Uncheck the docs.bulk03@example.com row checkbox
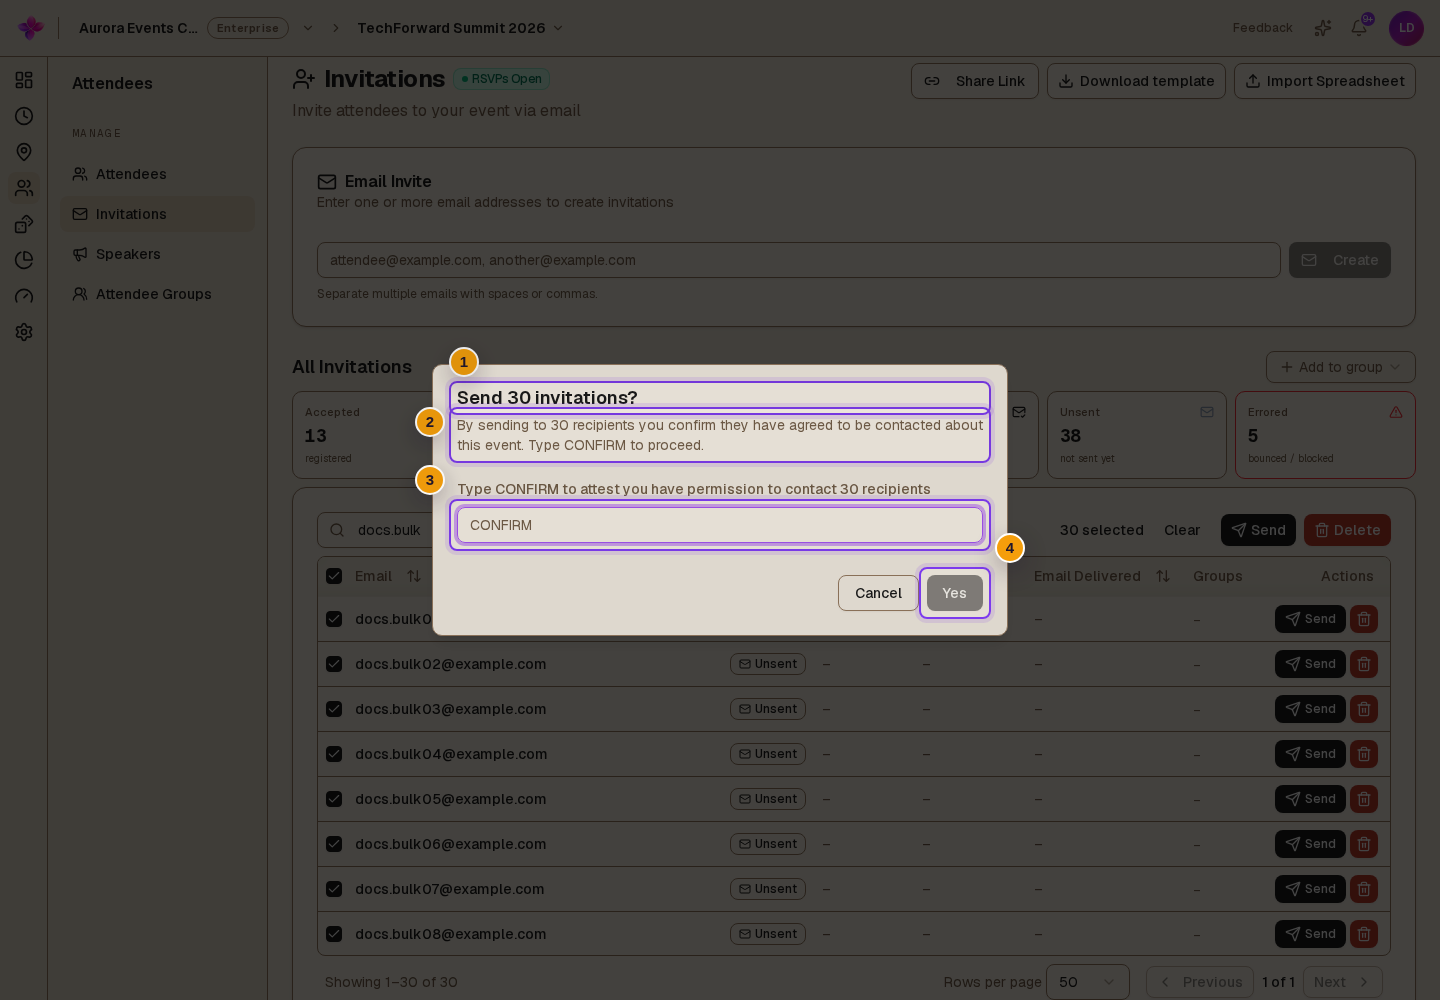Screen dimensions: 1440x1000 click(x=334, y=709)
